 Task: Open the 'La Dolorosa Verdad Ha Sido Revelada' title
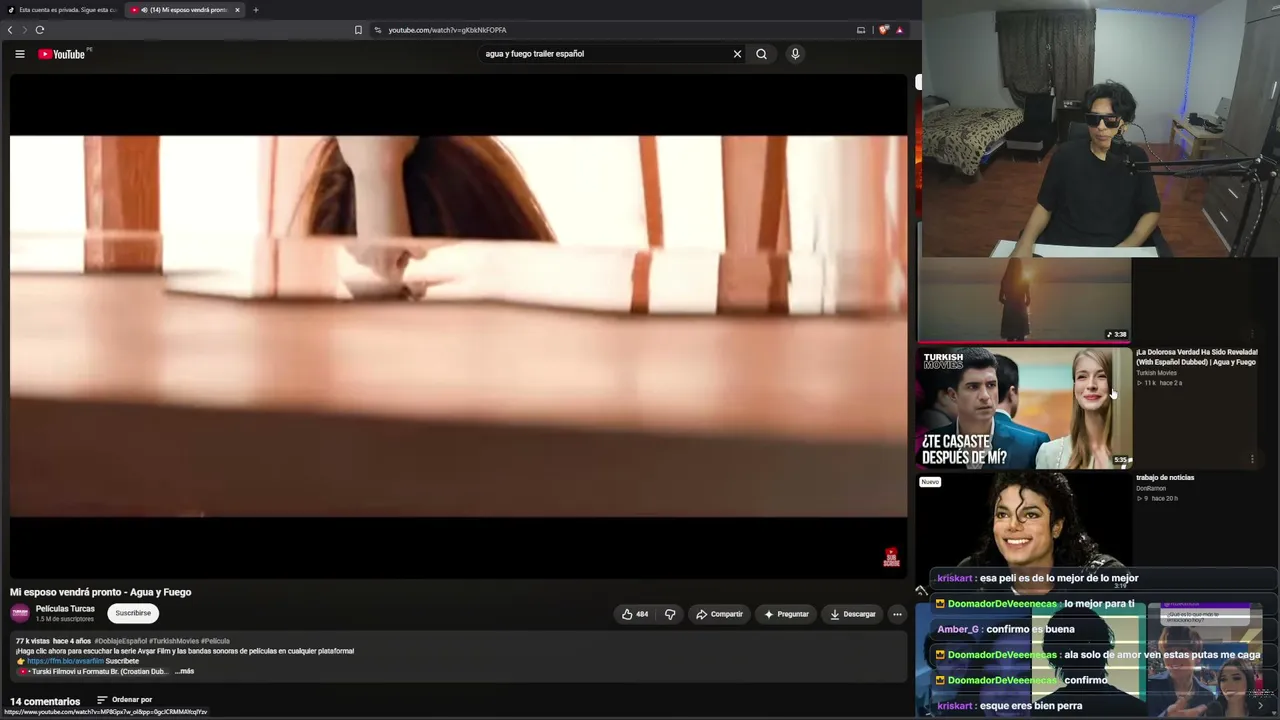(1196, 357)
